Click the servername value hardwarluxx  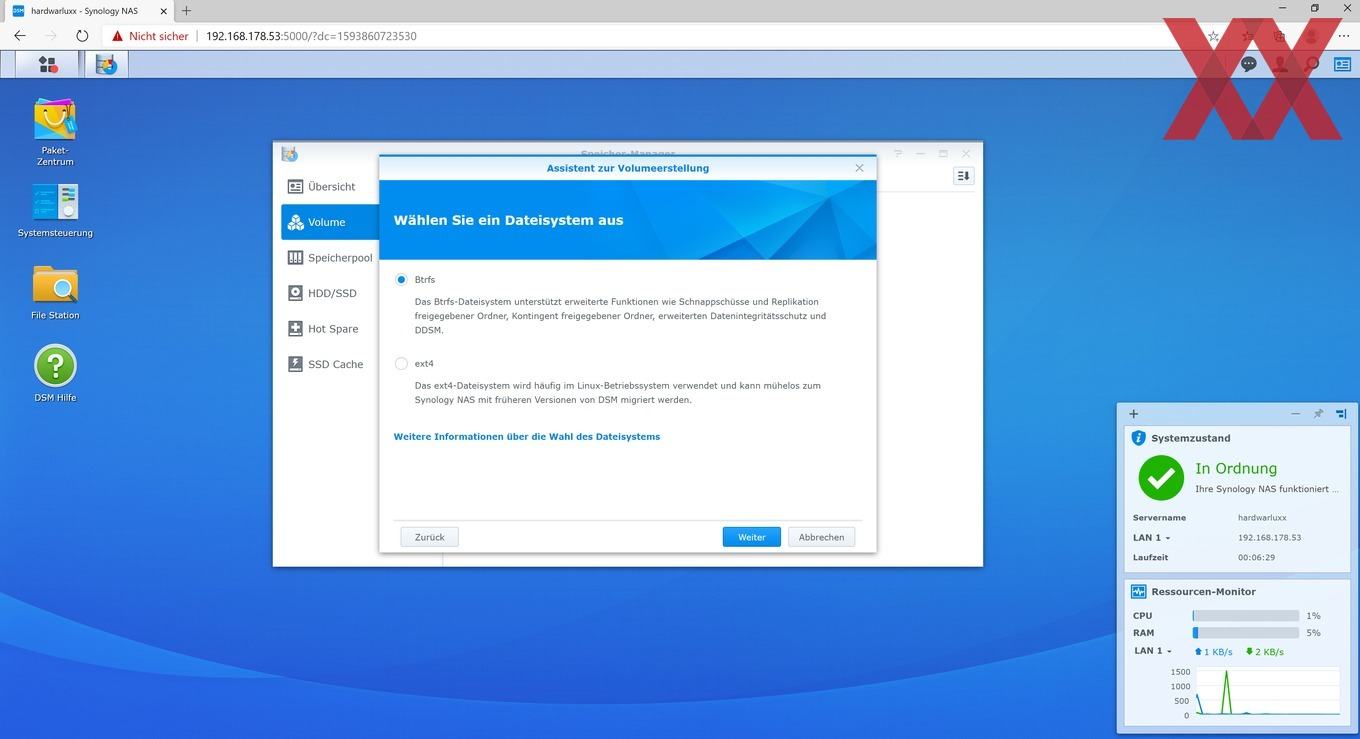tap(1262, 518)
